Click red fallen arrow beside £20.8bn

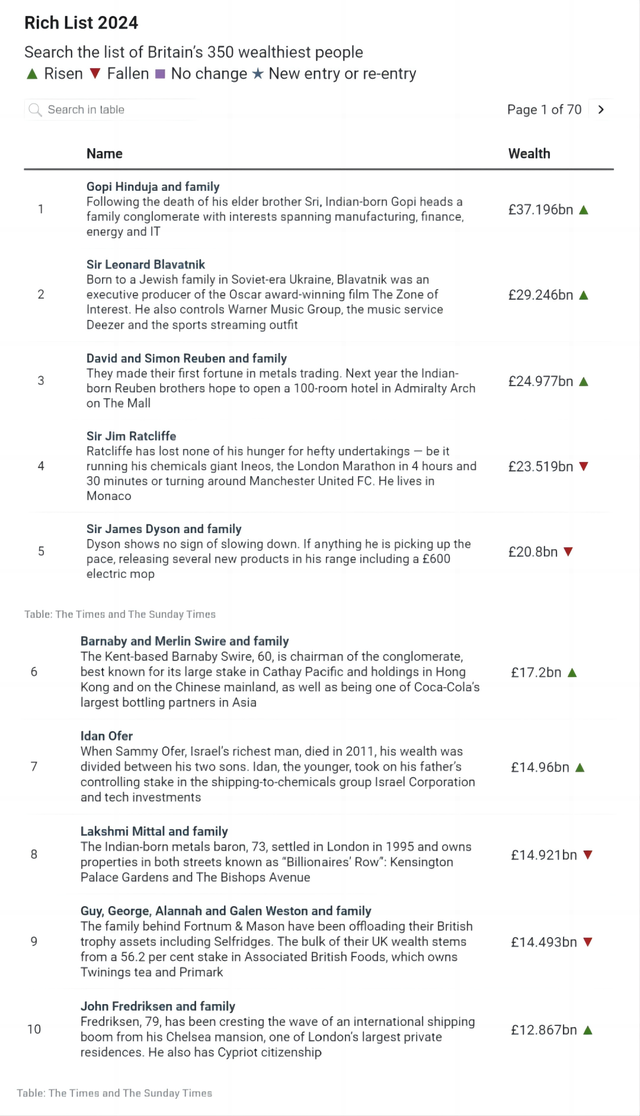coord(568,552)
